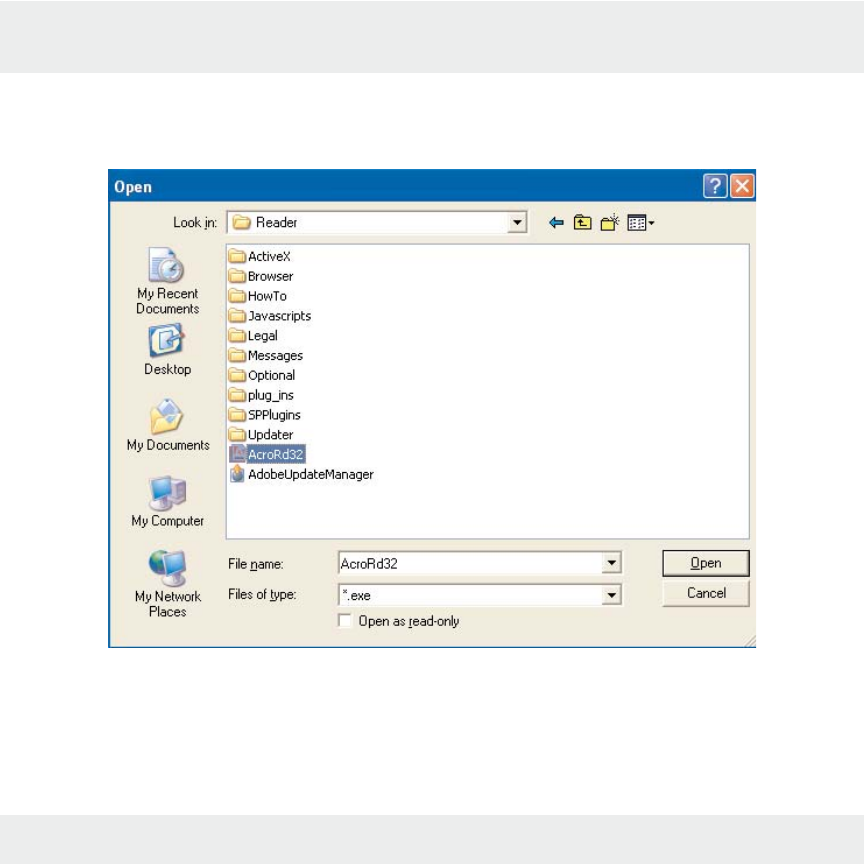Select the plug_ins folder

click(261, 395)
